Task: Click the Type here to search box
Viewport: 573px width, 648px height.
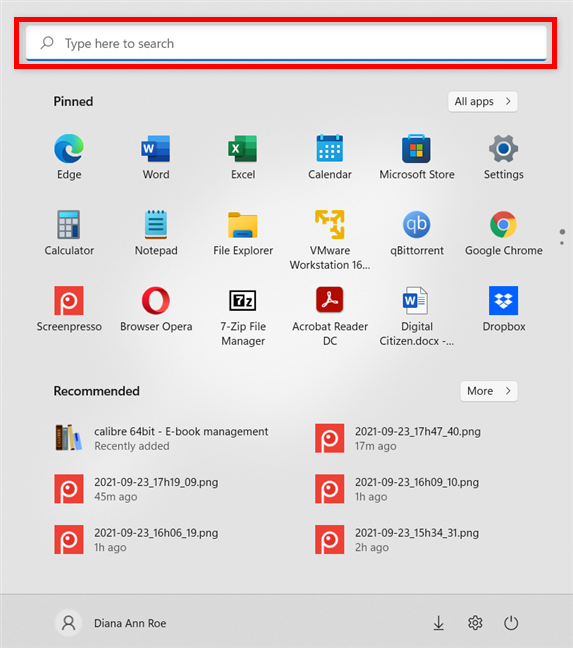Action: (x=286, y=43)
